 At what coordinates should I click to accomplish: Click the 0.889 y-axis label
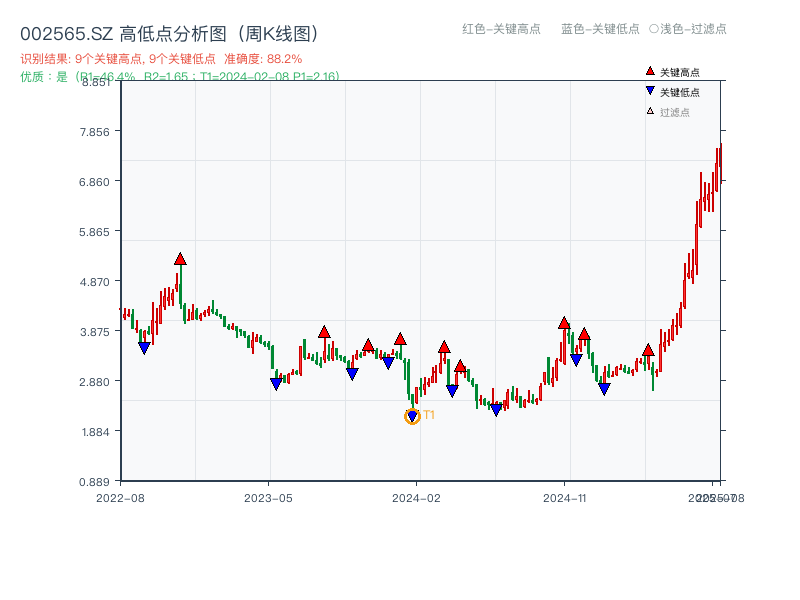[x=94, y=482]
